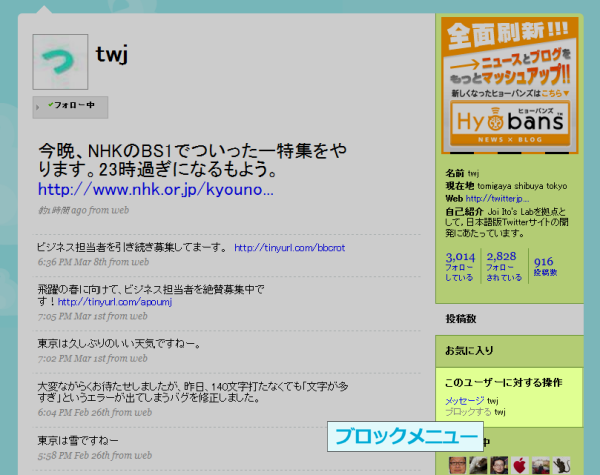600x475 pixels.
Task: Click the tweet text 東京は雪ですねー
Action: coord(78,441)
